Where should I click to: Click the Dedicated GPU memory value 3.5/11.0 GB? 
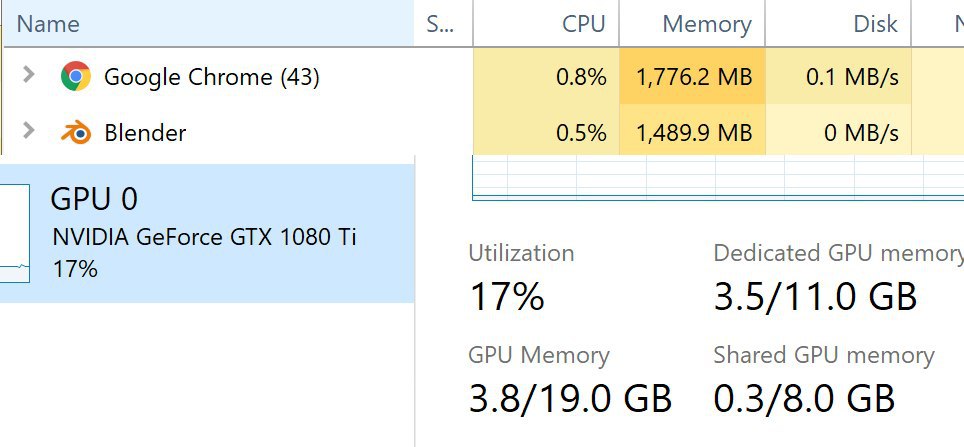(815, 296)
